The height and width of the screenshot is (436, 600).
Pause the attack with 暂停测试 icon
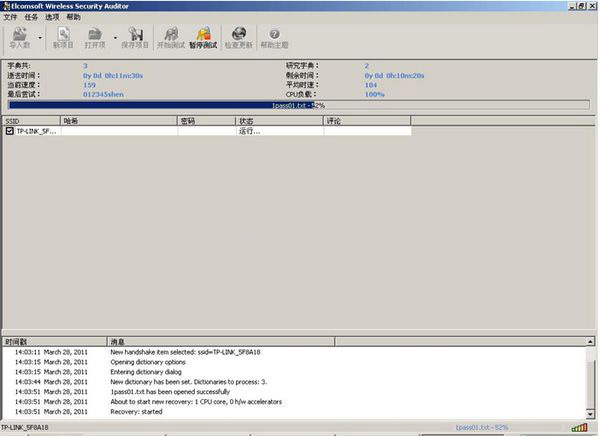[203, 38]
